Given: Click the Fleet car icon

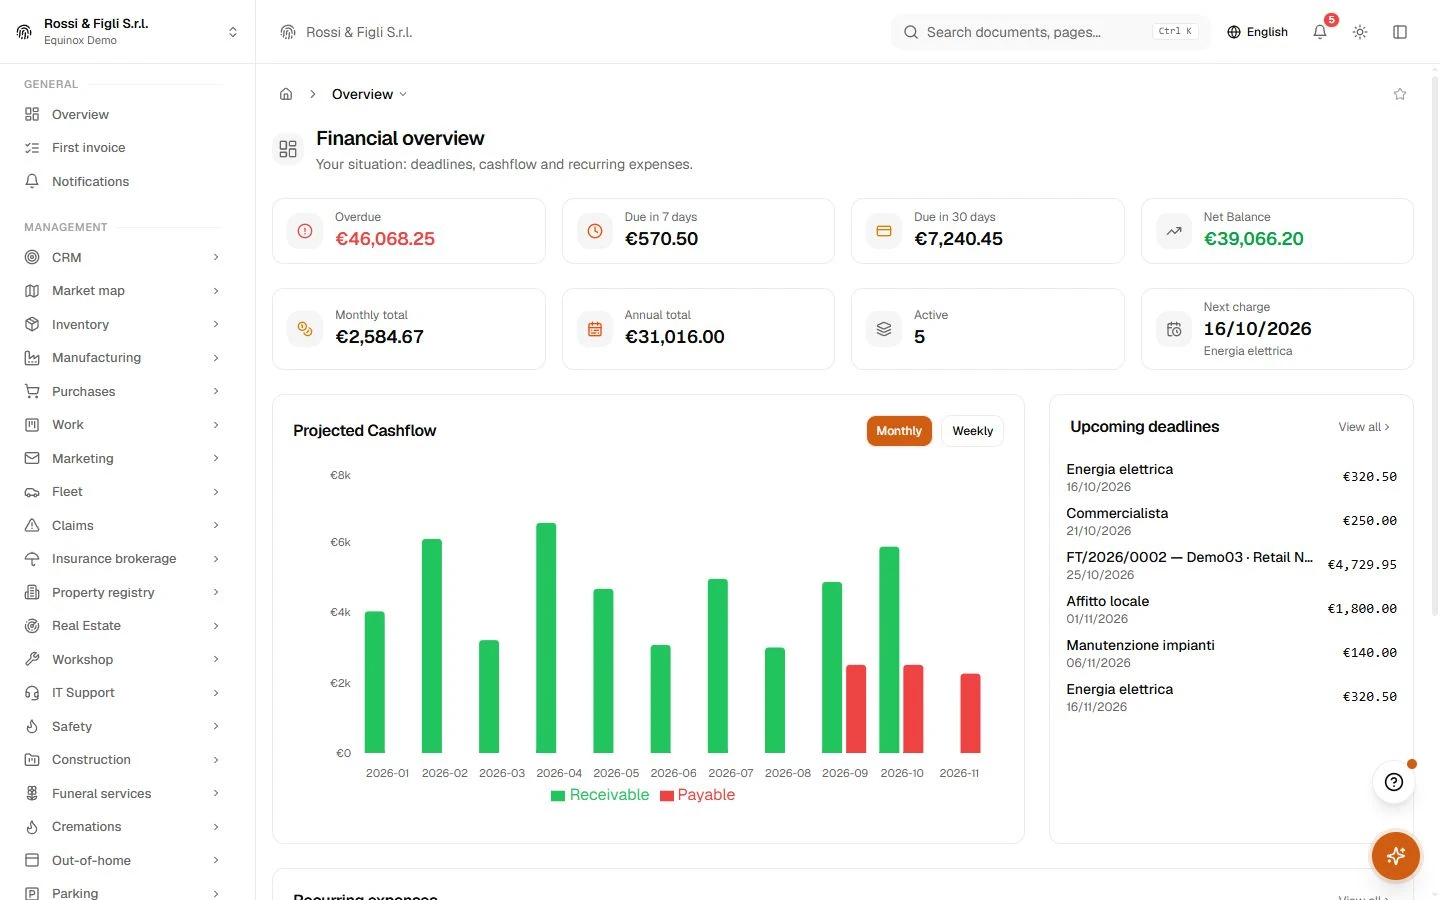Looking at the screenshot, I should (x=32, y=492).
